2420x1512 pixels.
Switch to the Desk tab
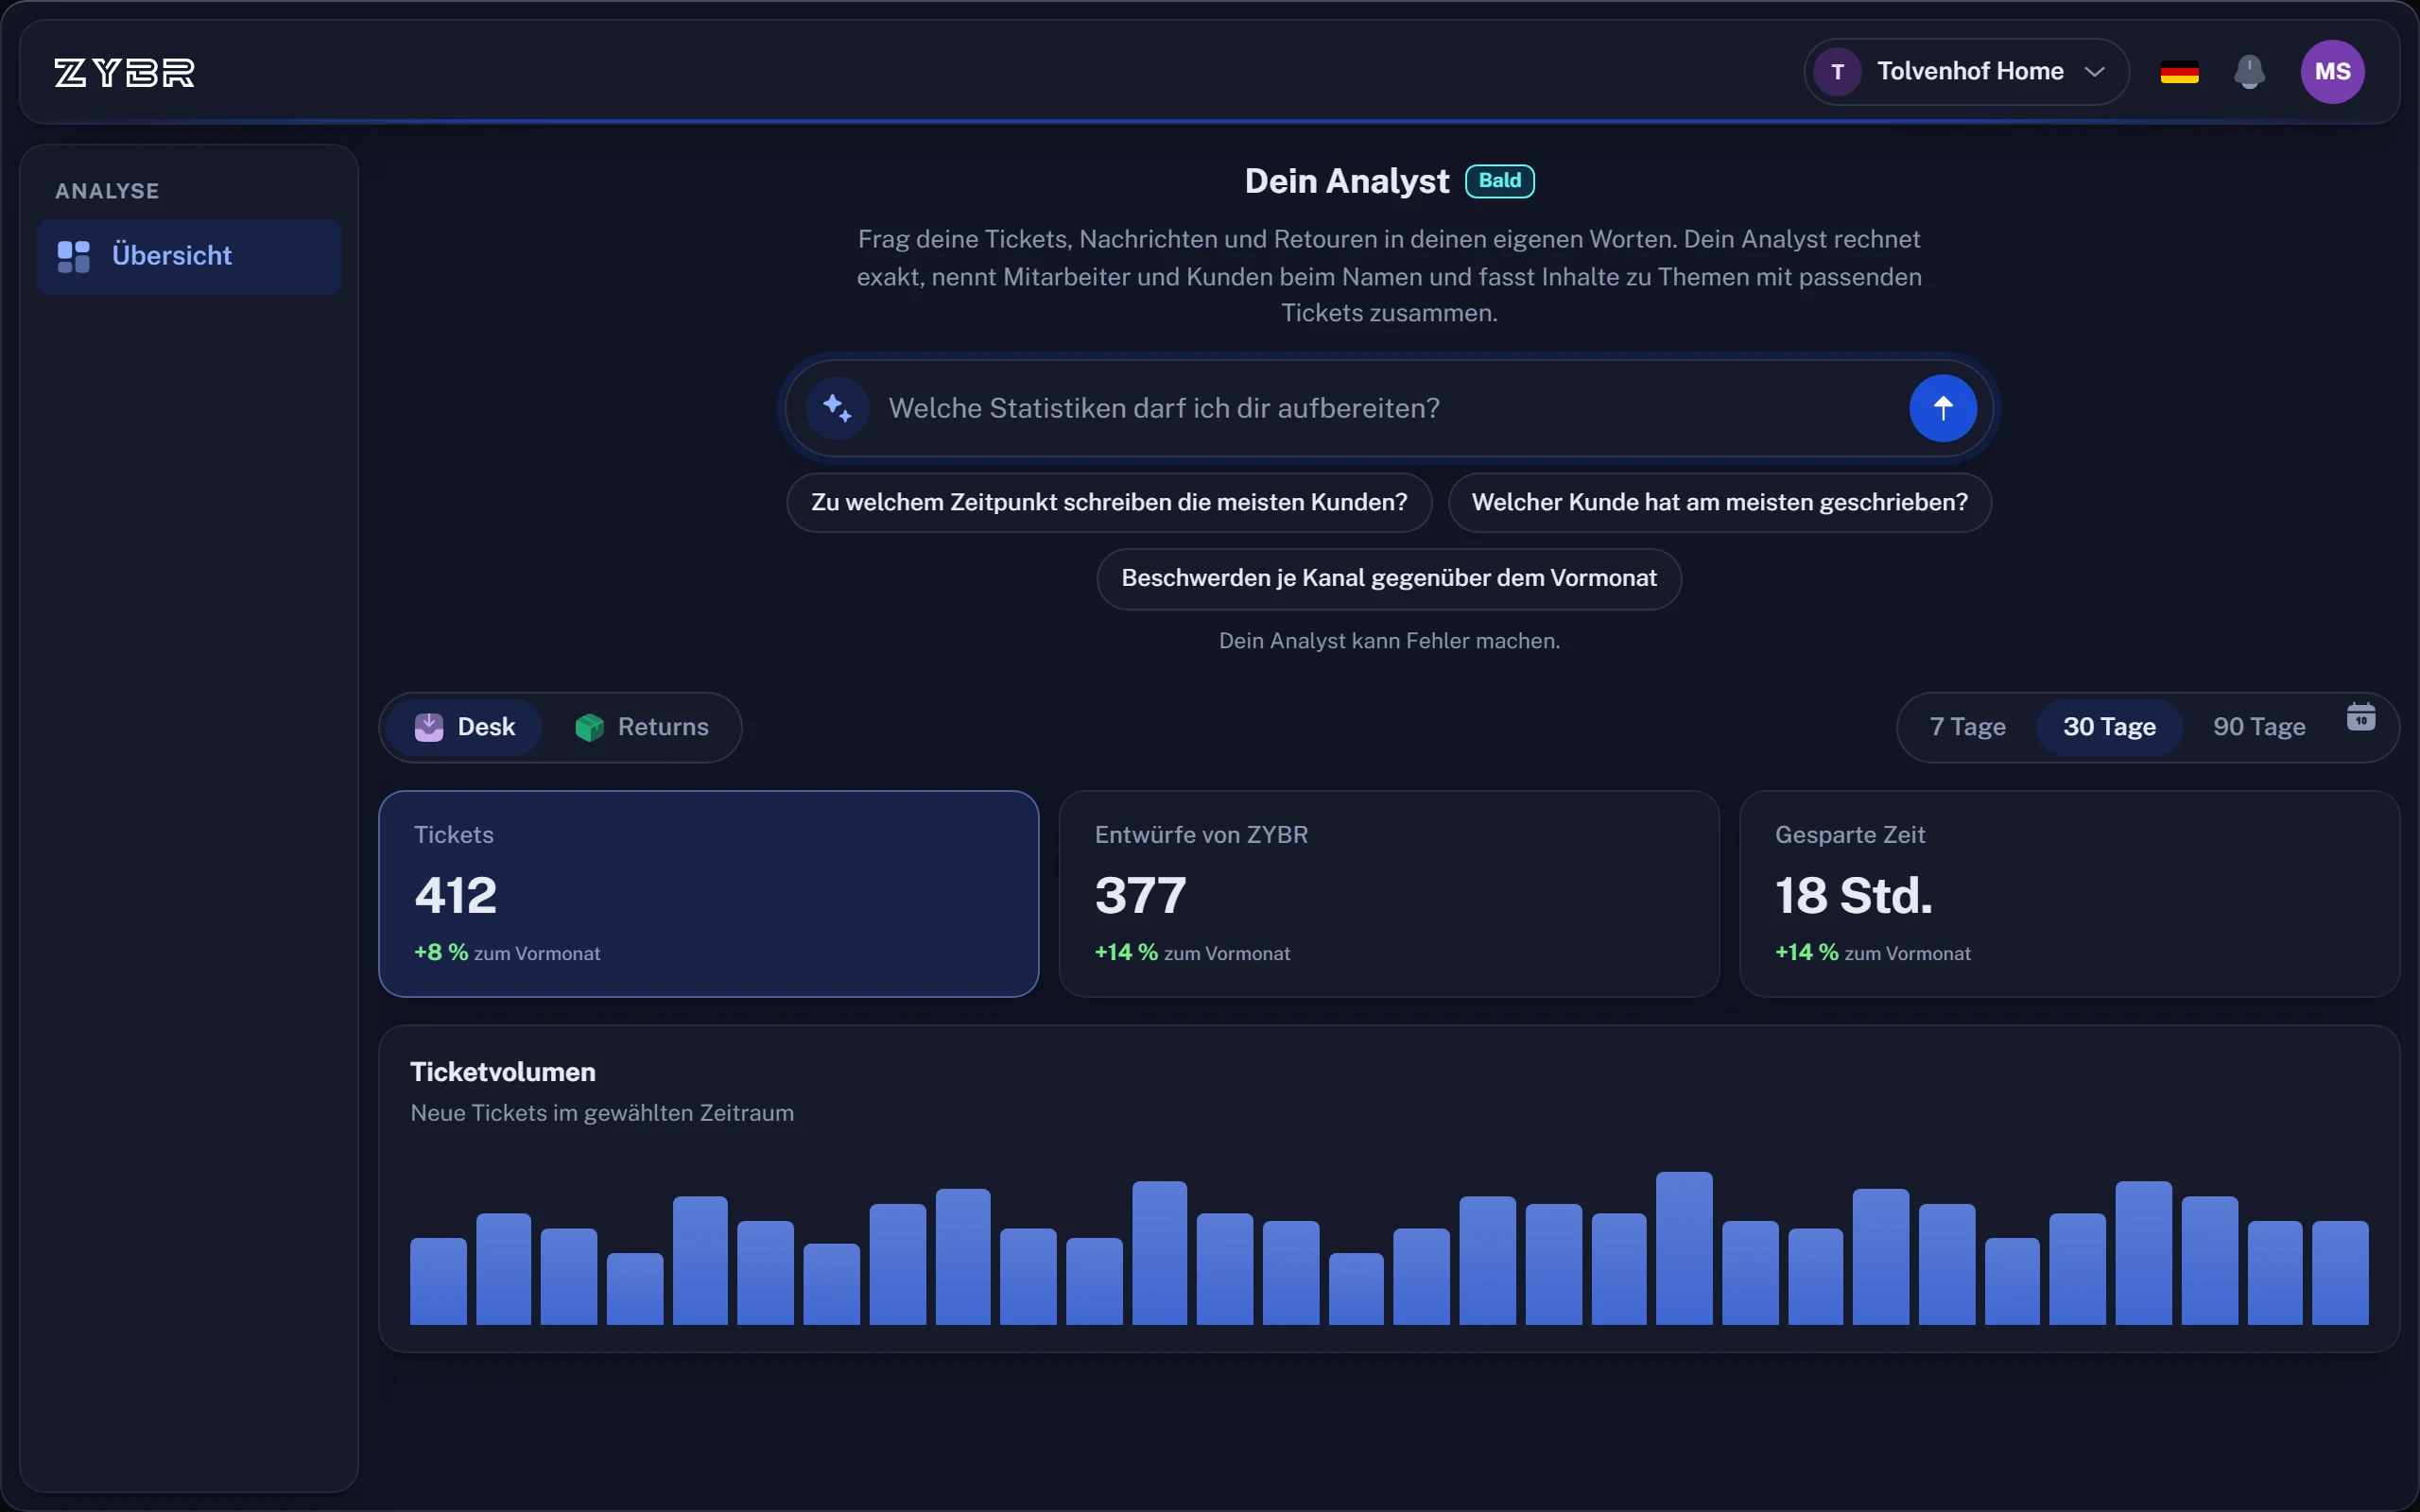(x=464, y=727)
